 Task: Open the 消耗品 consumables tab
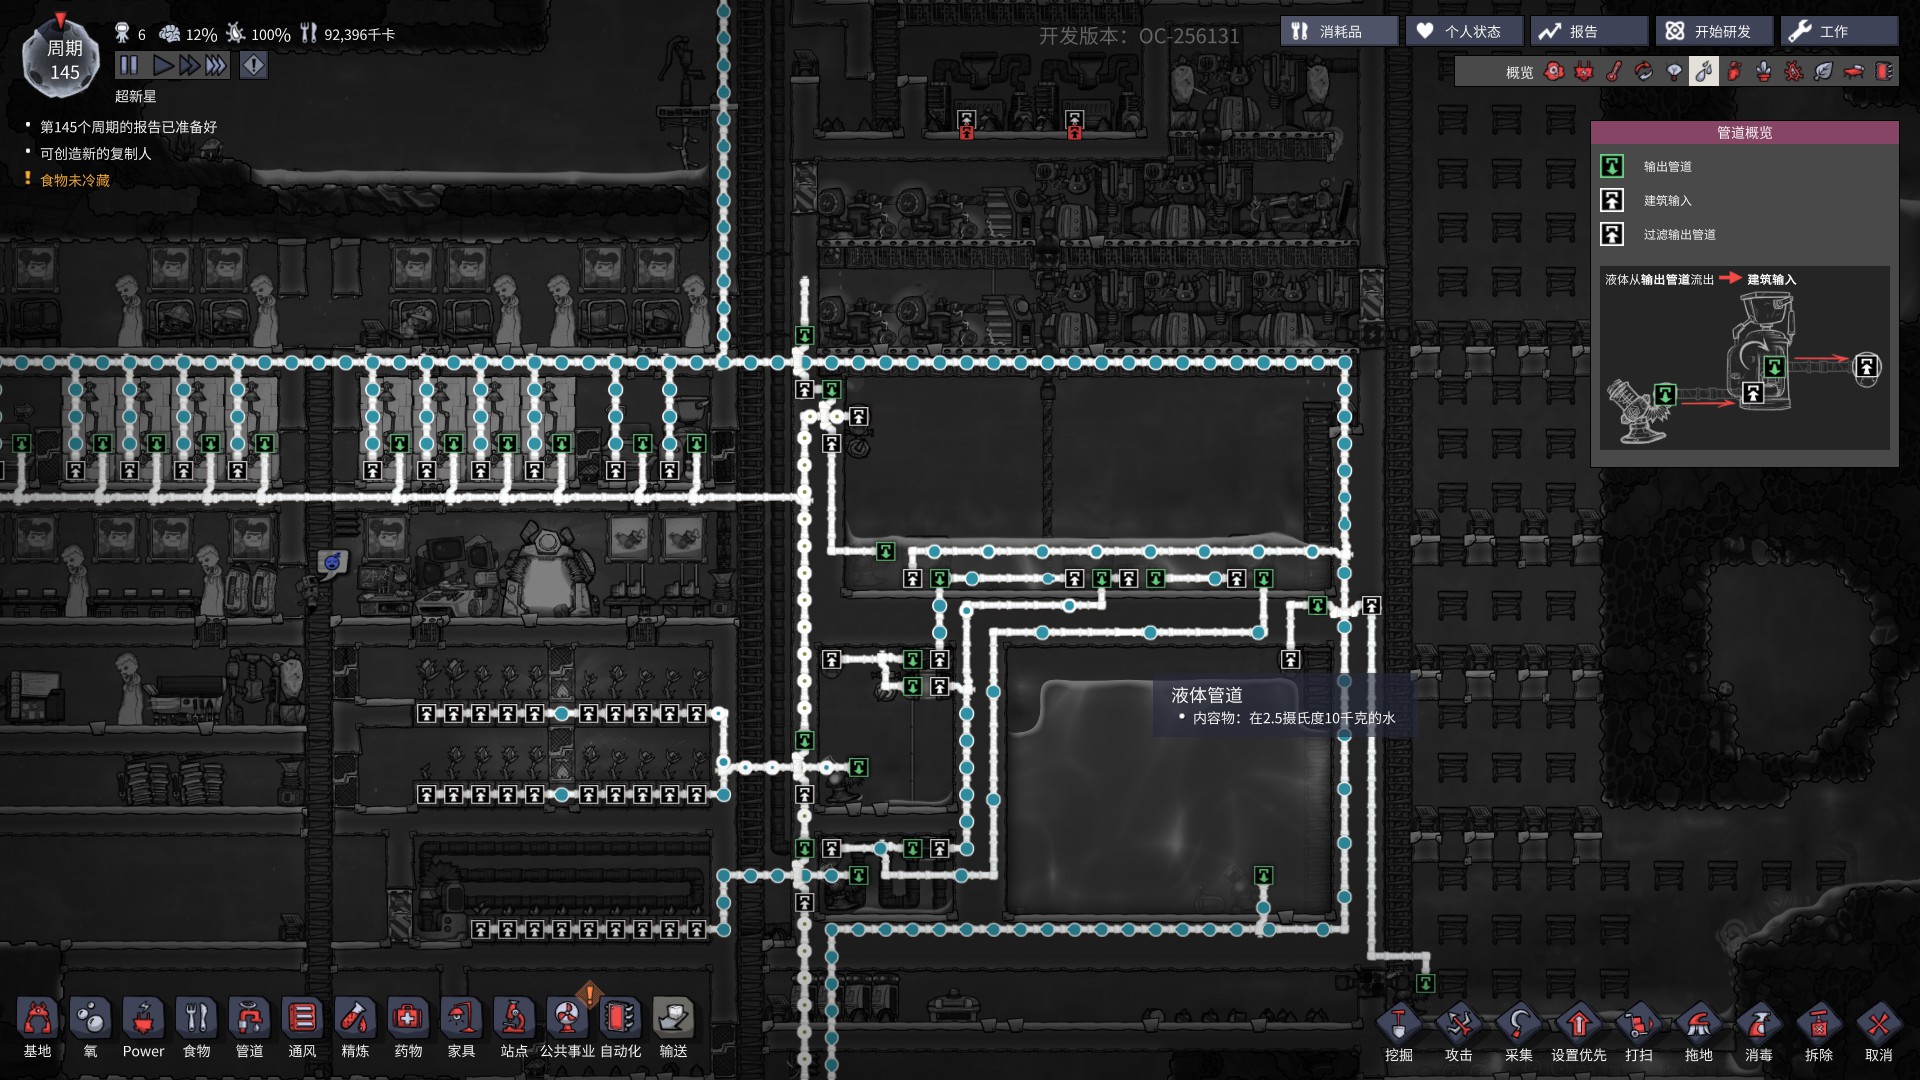pos(1339,32)
